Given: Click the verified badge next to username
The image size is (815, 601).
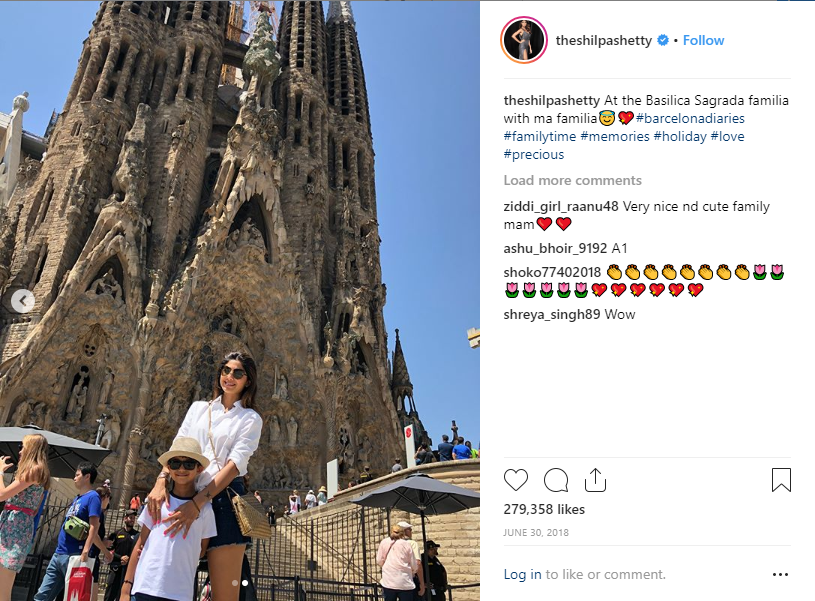Looking at the screenshot, I should 663,40.
